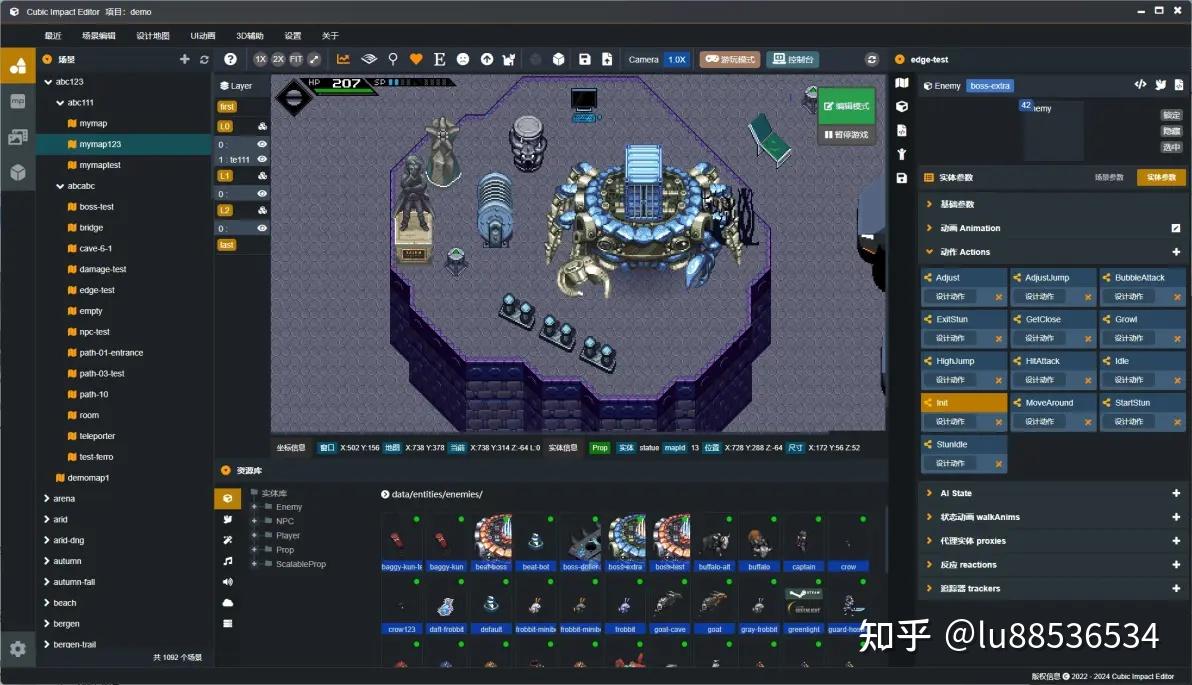Screen dimensions: 1192x685
Task: Open the cube panel in left sidebar
Action: [x=17, y=173]
